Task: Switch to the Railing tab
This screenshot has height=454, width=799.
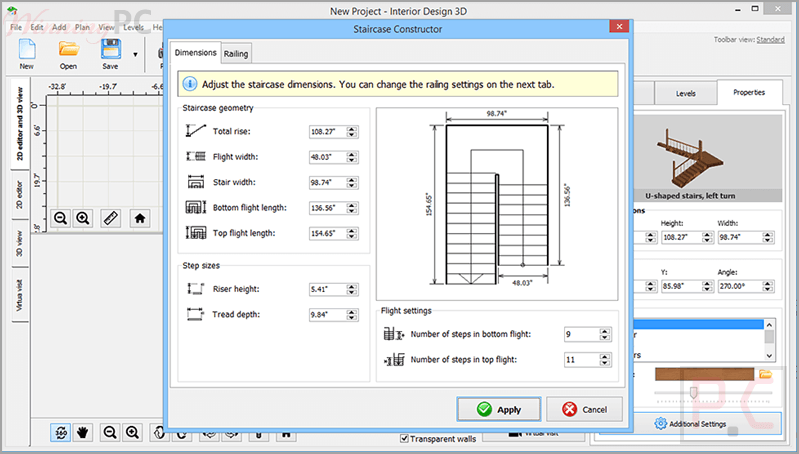Action: tap(236, 54)
